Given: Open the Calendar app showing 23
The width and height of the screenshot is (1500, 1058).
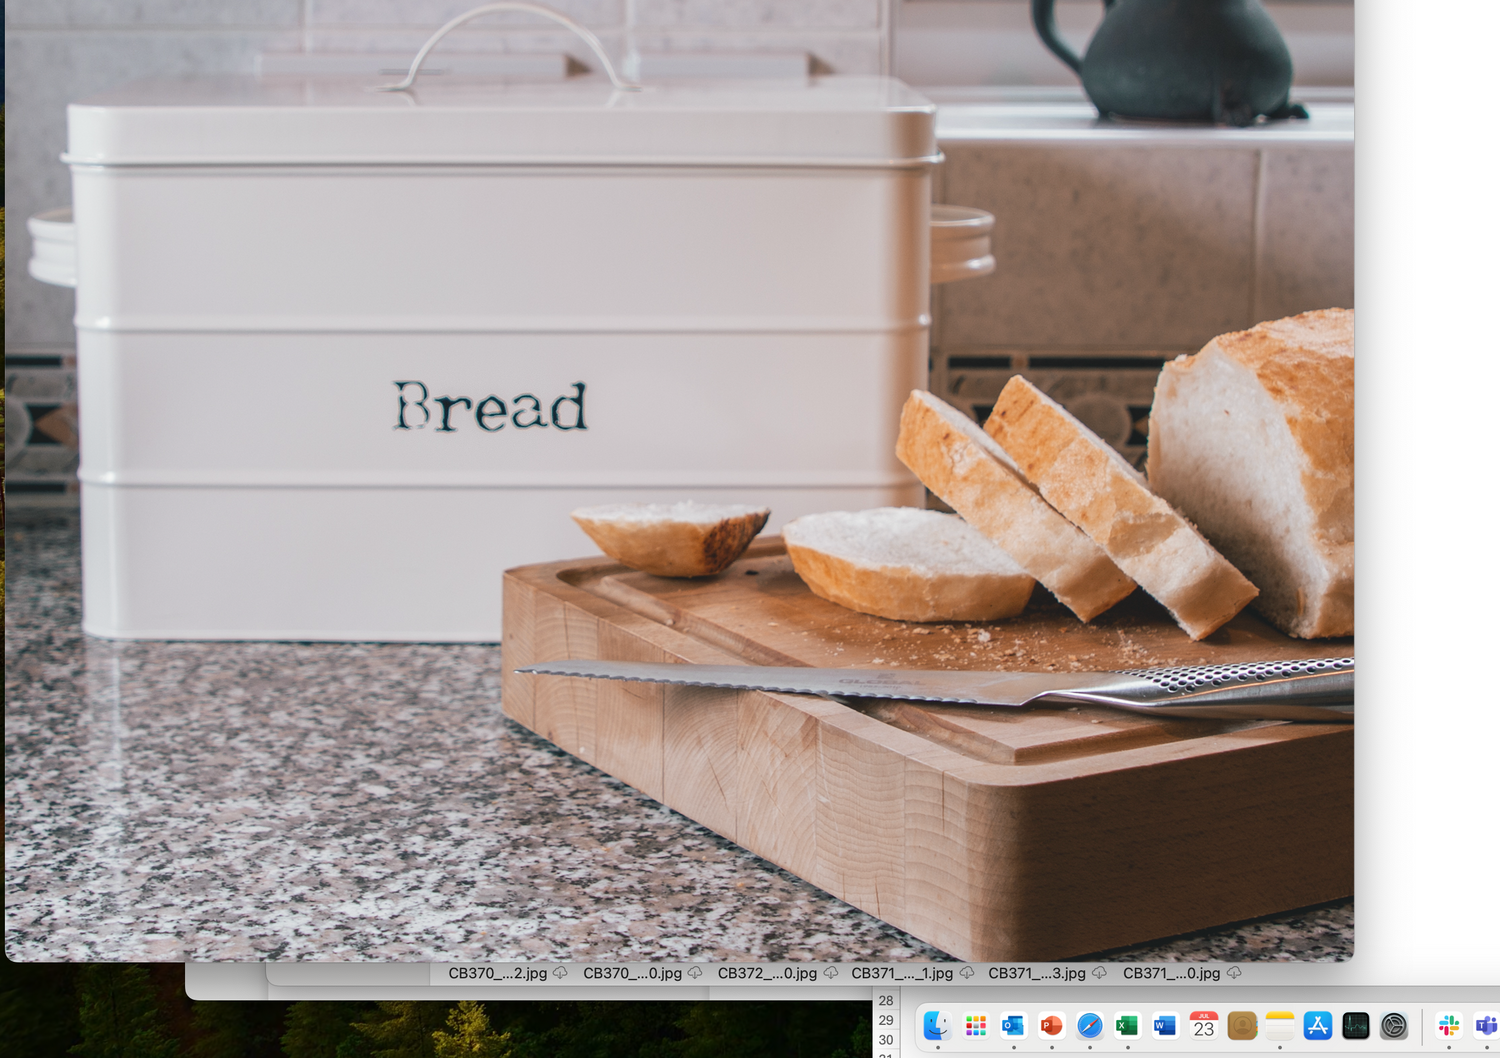Looking at the screenshot, I should pos(1203,1026).
